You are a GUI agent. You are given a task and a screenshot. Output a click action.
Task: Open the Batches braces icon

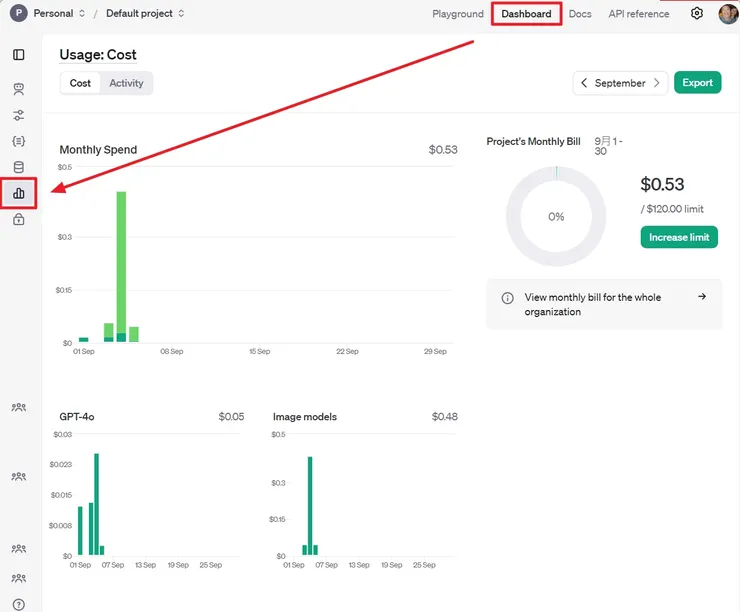coord(19,141)
